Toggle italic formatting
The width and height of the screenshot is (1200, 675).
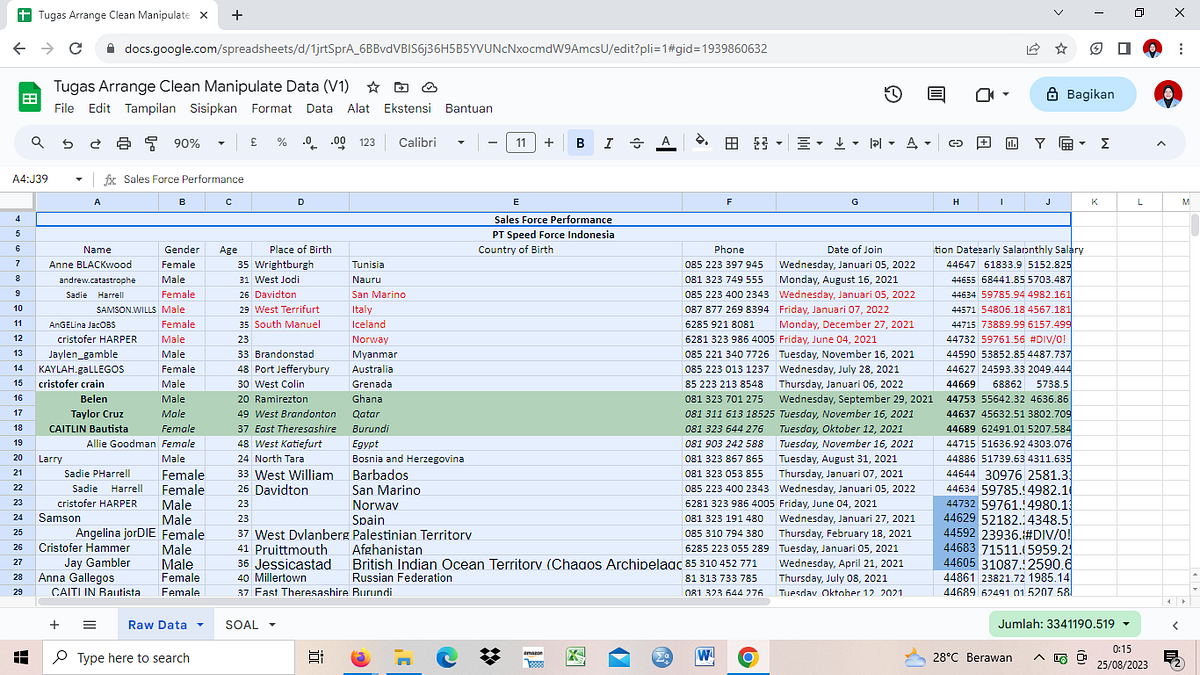[x=608, y=142]
